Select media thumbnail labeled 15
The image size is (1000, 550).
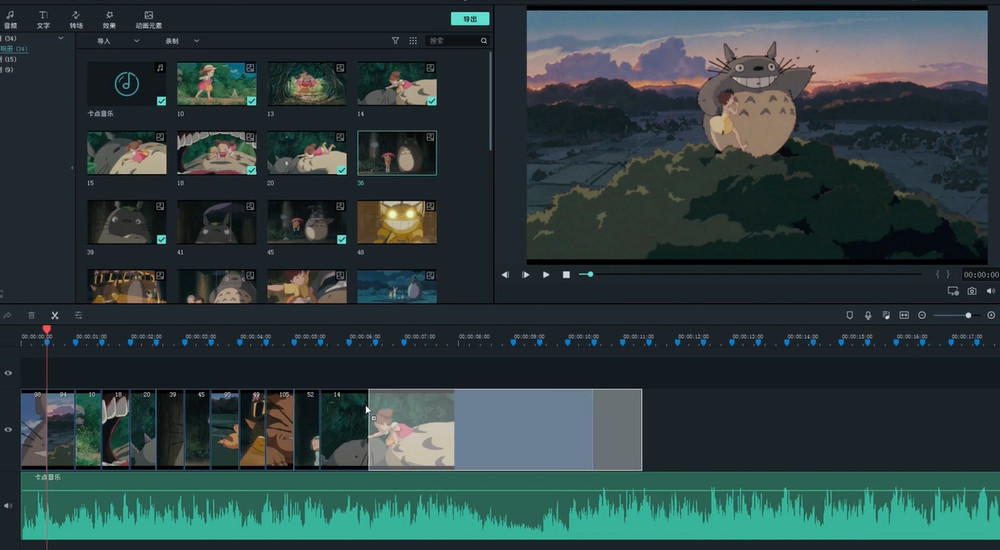point(126,153)
